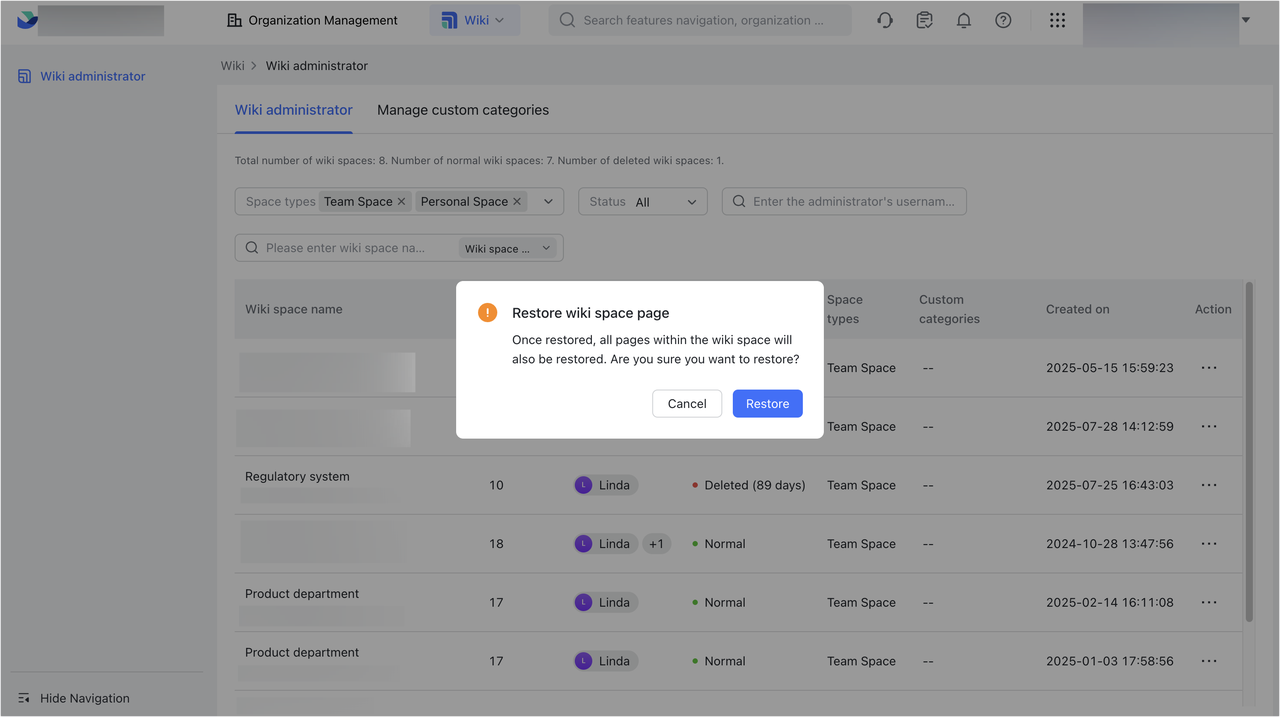
Task: Switch to the Wiki administrator tab
Action: pyautogui.click(x=294, y=110)
